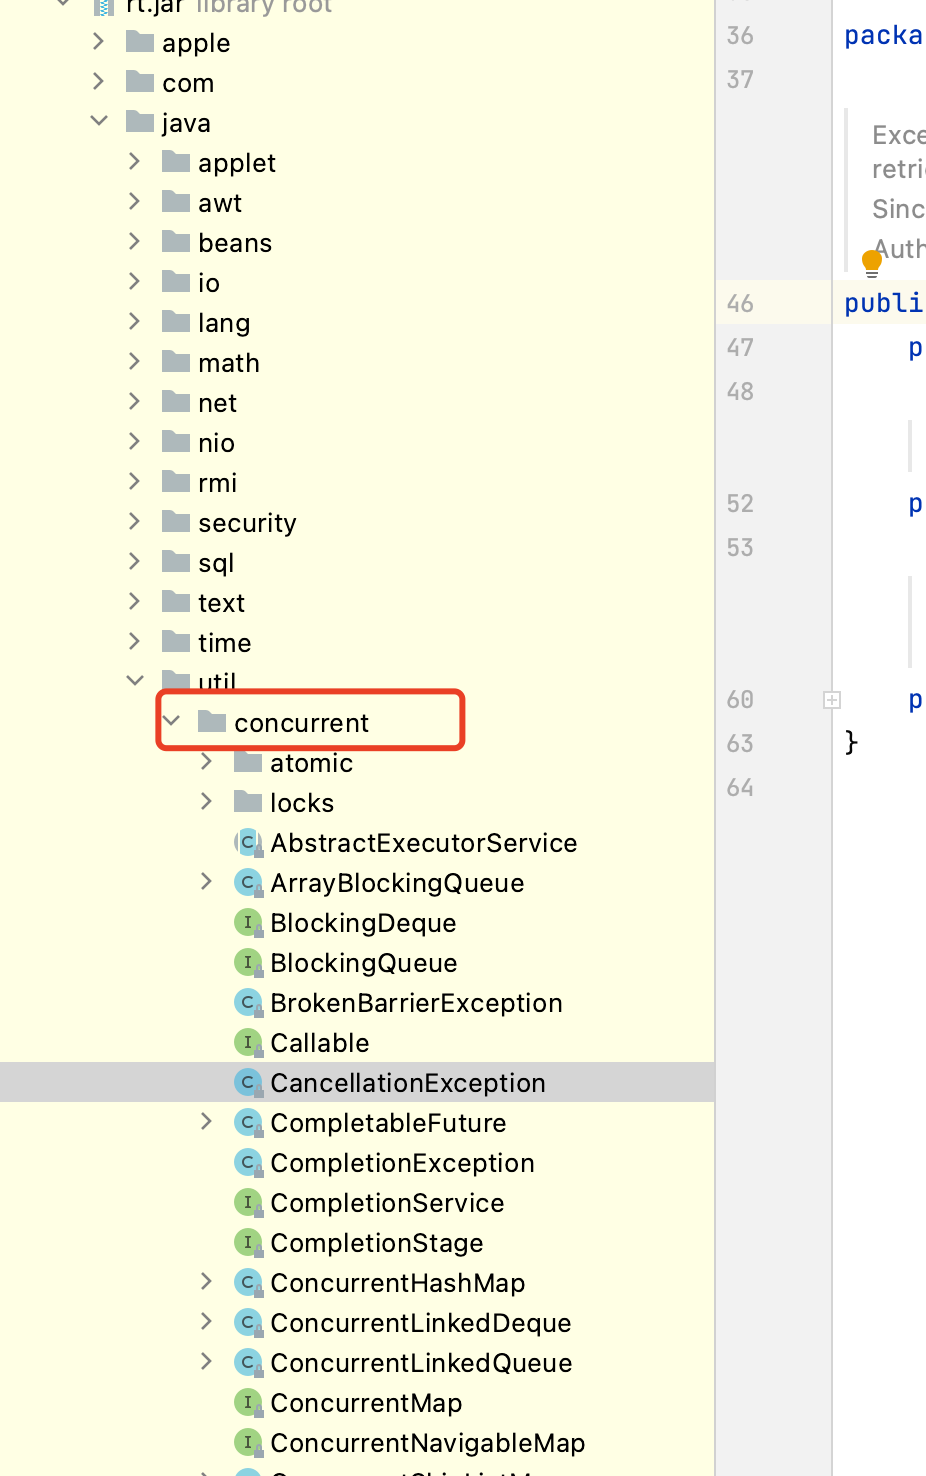Select the CompletableFuture class entry
This screenshot has width=926, height=1476.
(388, 1123)
